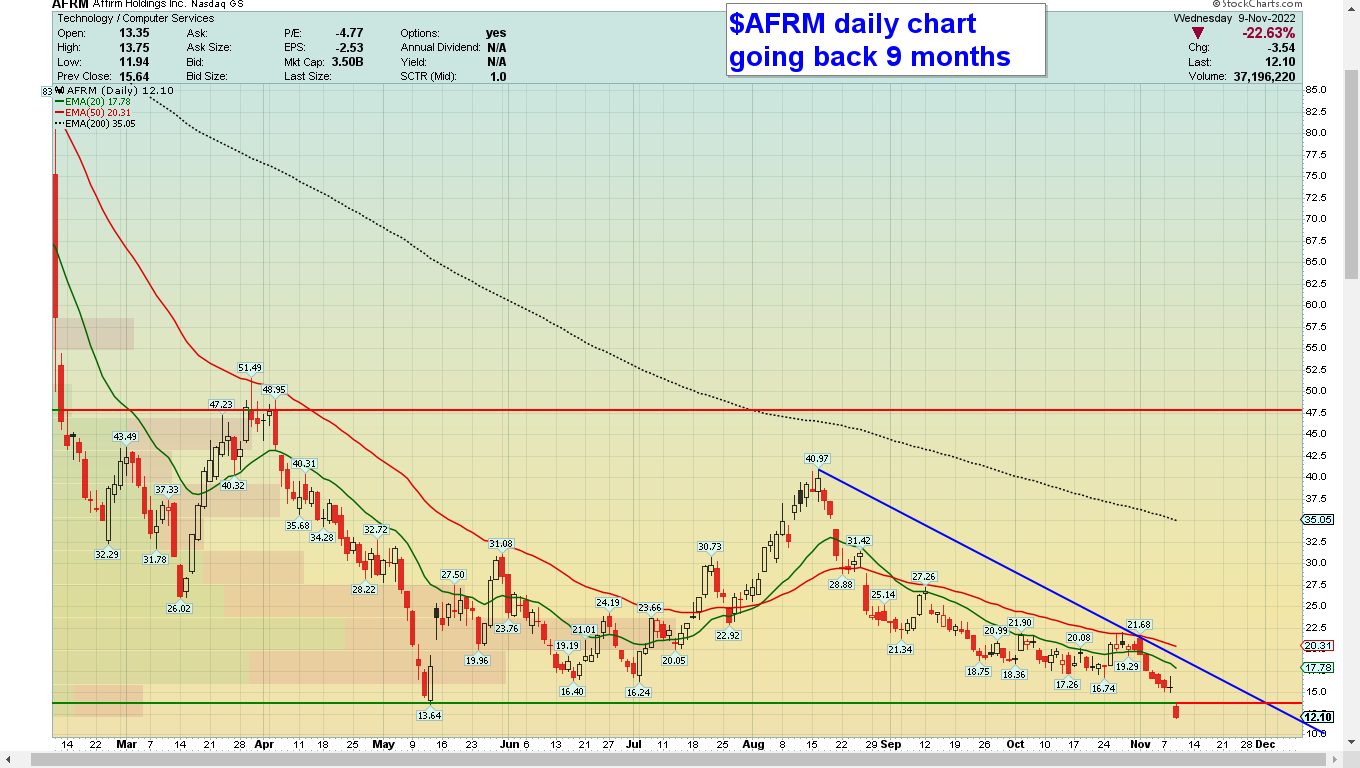Click the 16.74 price label
Viewport: 1360px width, 768px height.
(x=1103, y=688)
